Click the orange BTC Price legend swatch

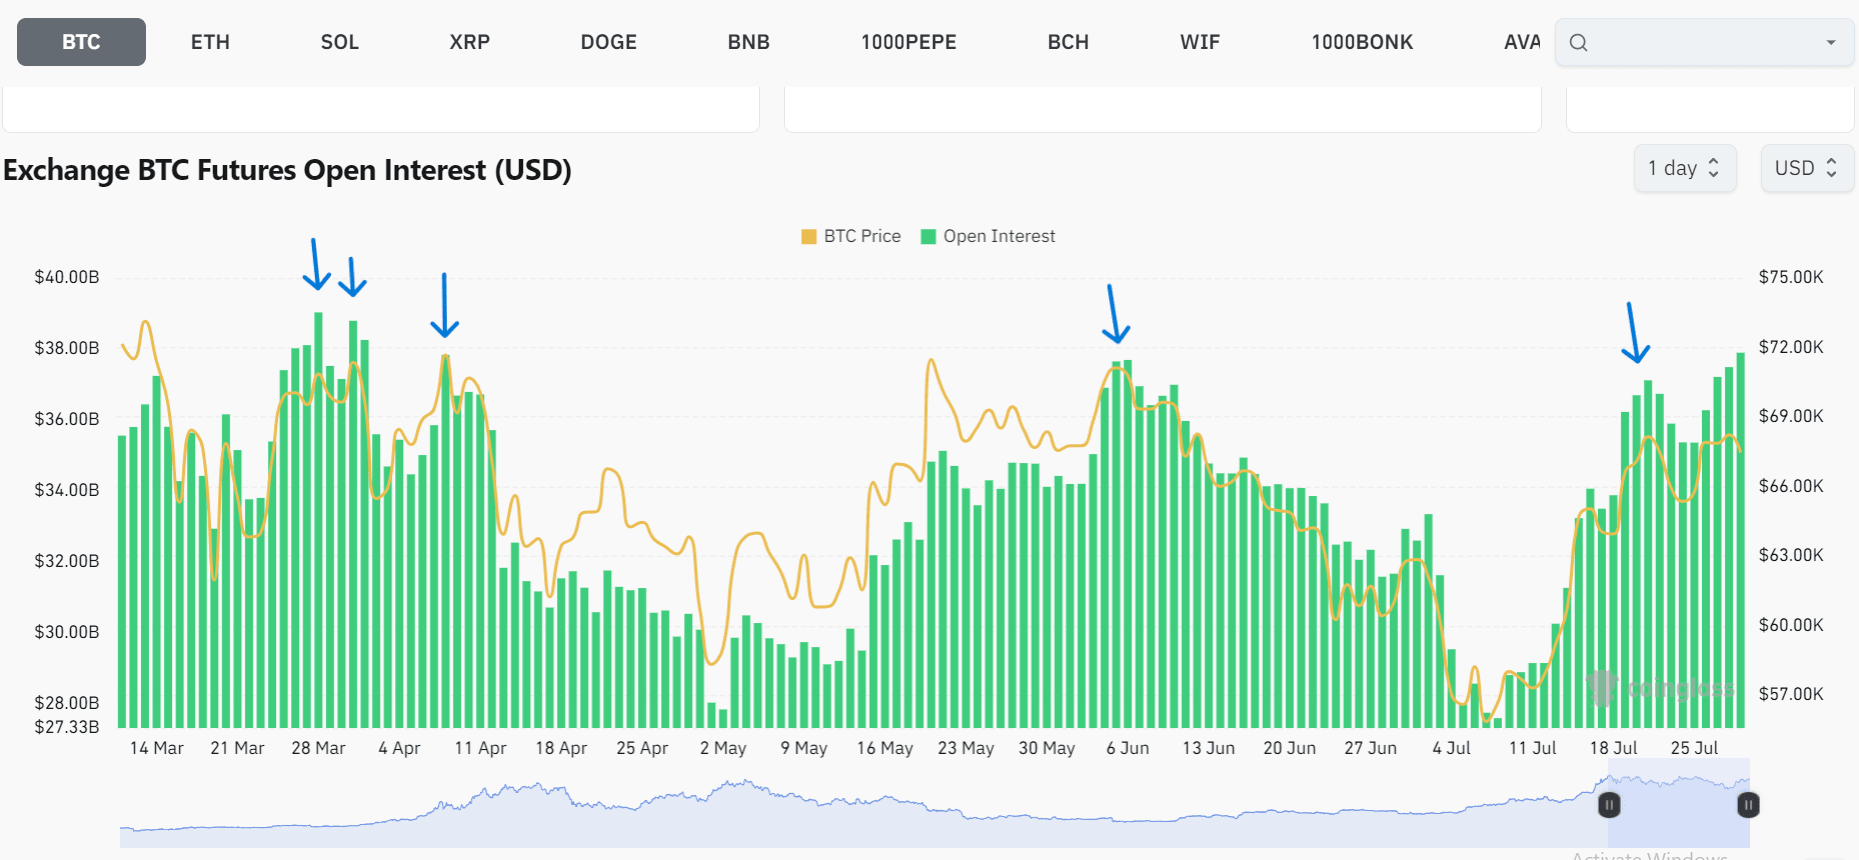point(809,237)
